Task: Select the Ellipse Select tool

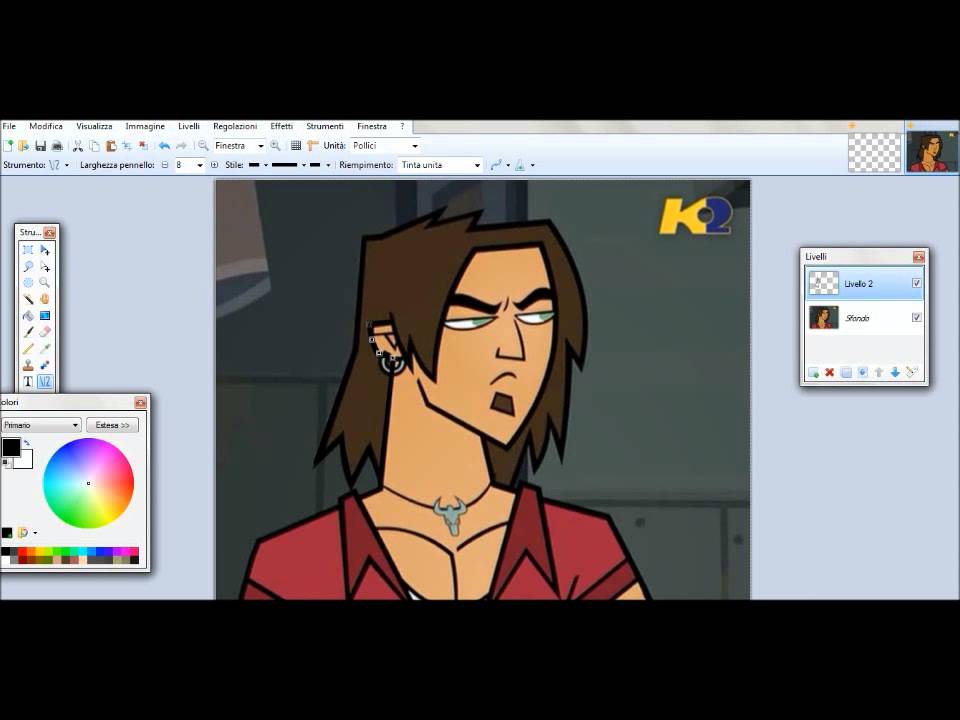Action: click(28, 283)
